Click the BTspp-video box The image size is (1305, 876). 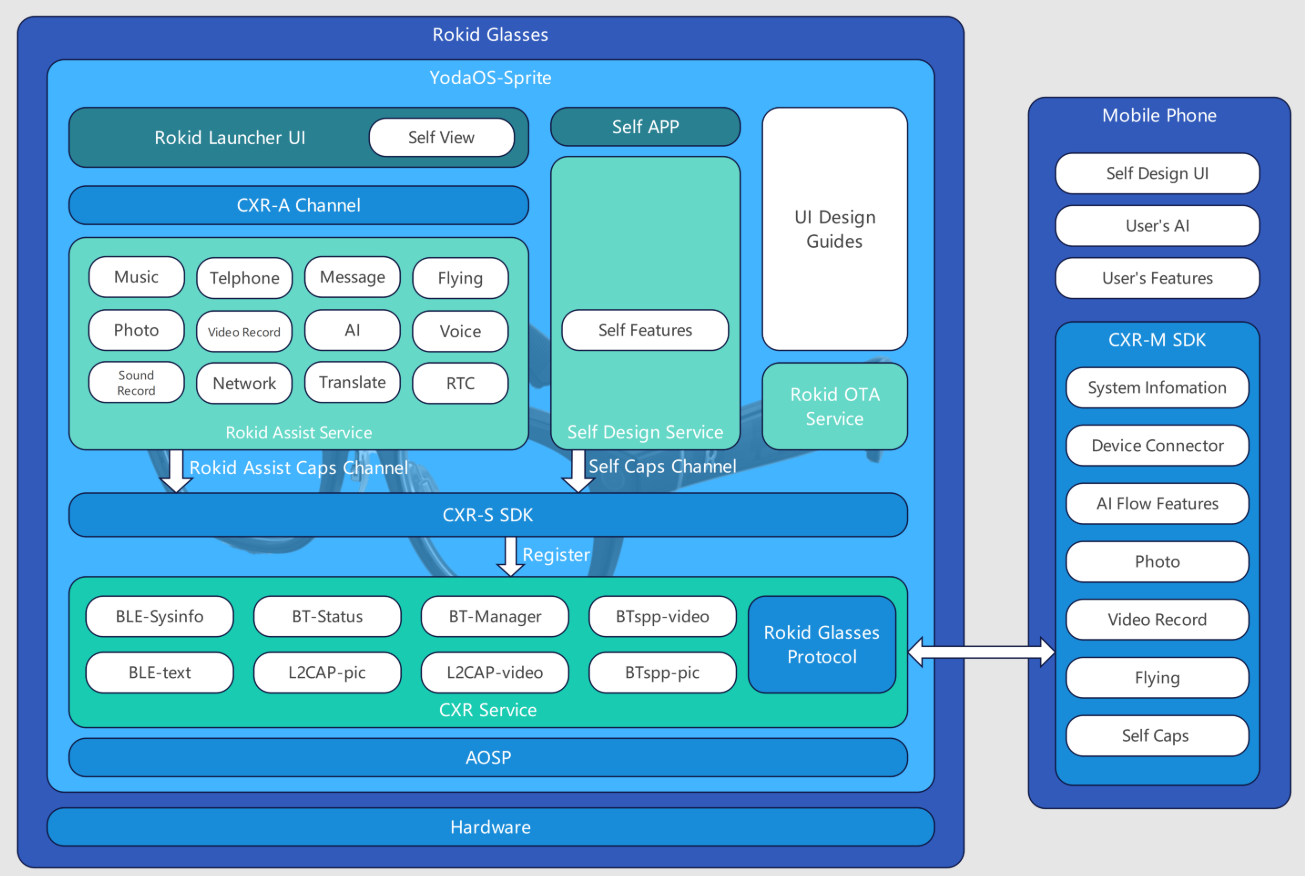tap(662, 617)
